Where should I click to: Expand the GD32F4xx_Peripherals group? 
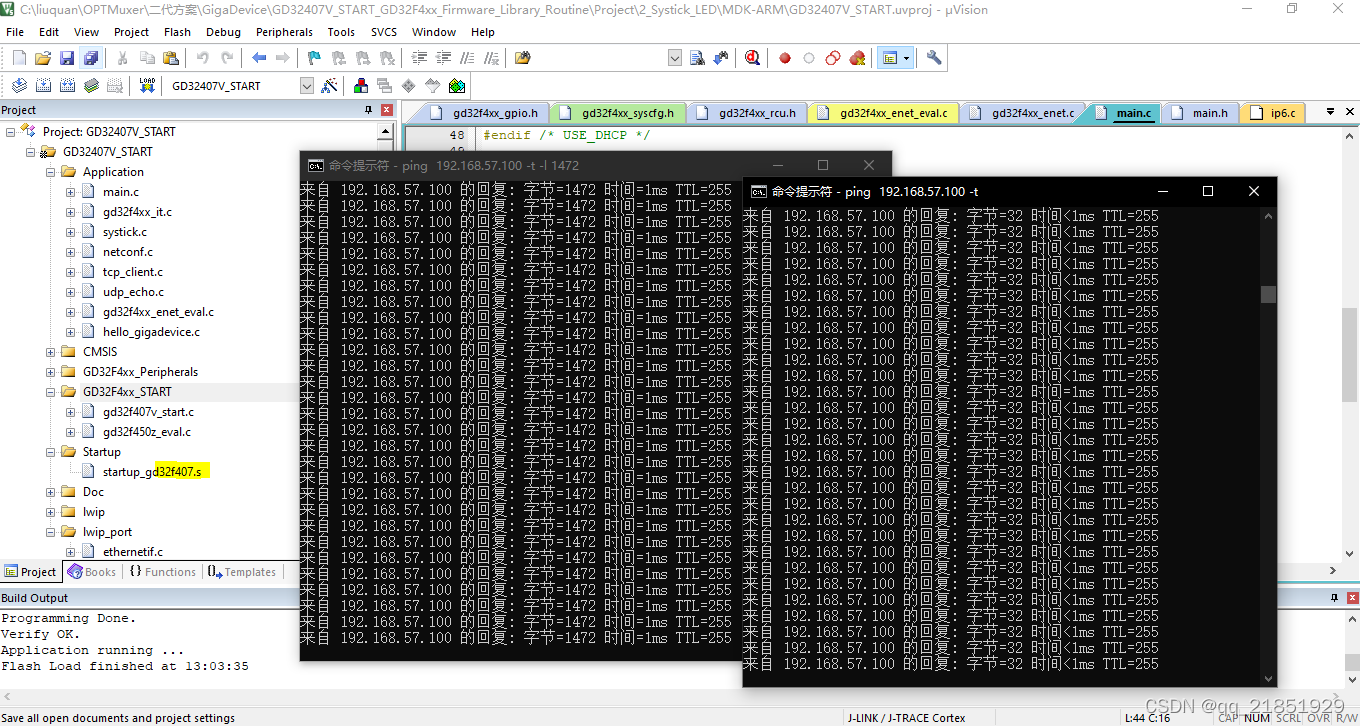51,372
